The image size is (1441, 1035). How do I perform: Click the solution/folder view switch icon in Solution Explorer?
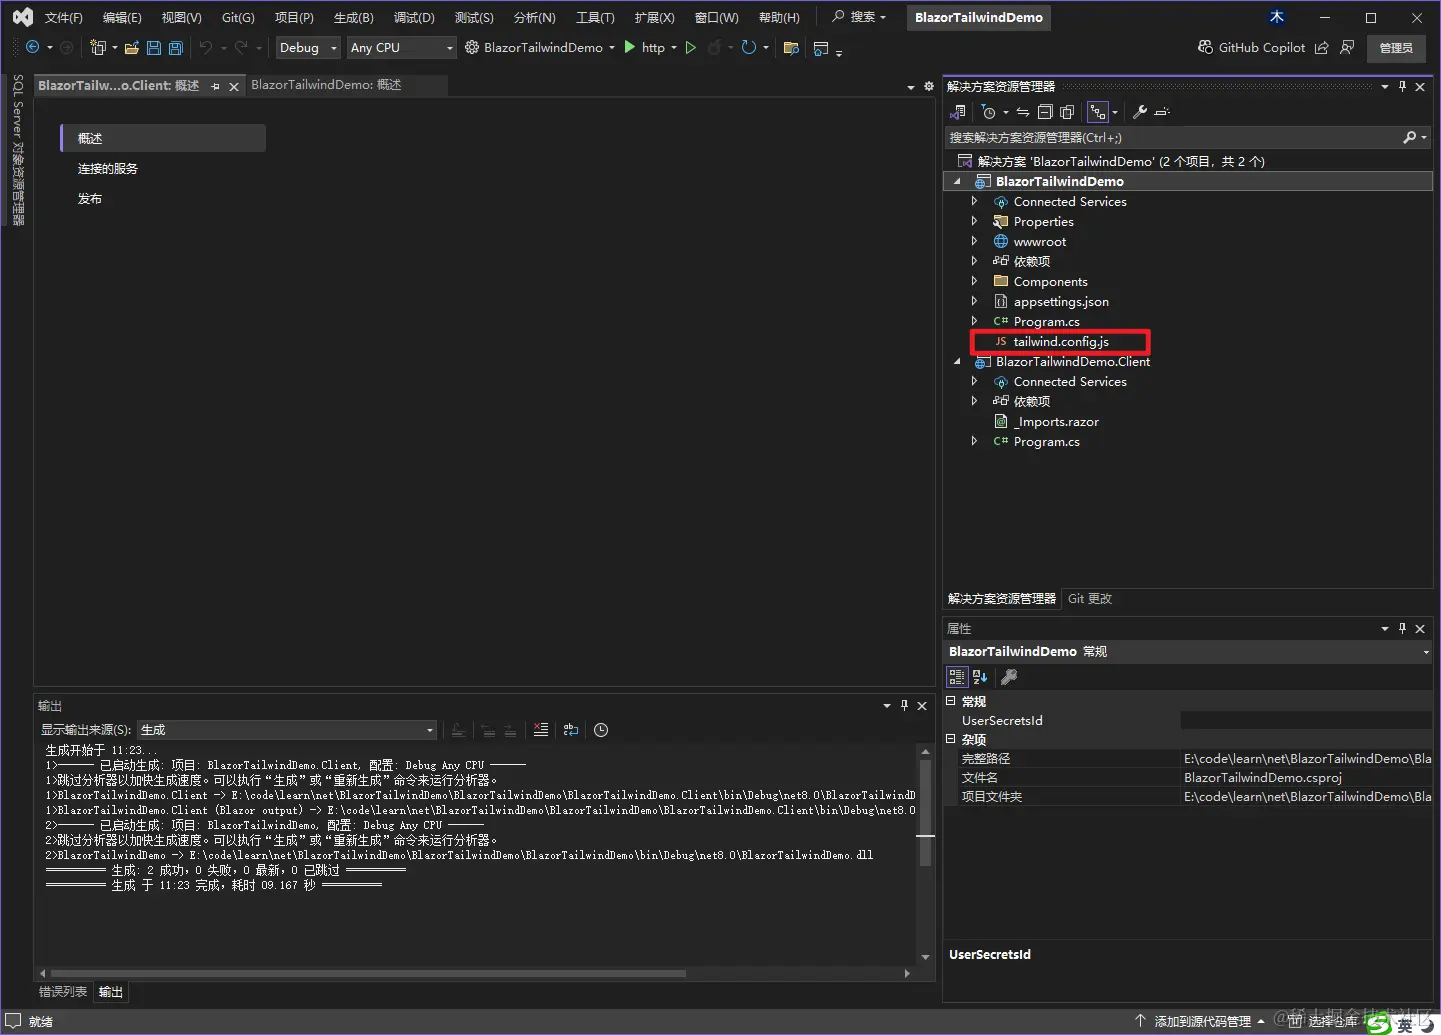[958, 112]
